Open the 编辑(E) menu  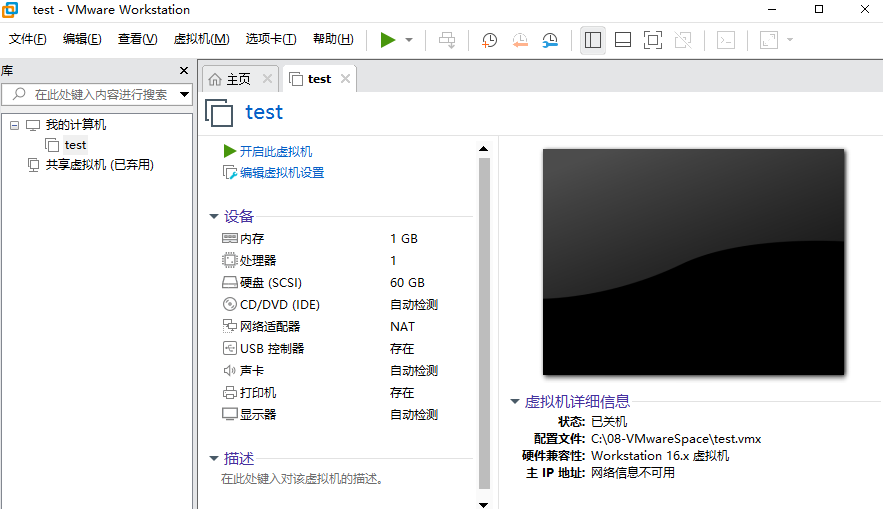tap(82, 39)
